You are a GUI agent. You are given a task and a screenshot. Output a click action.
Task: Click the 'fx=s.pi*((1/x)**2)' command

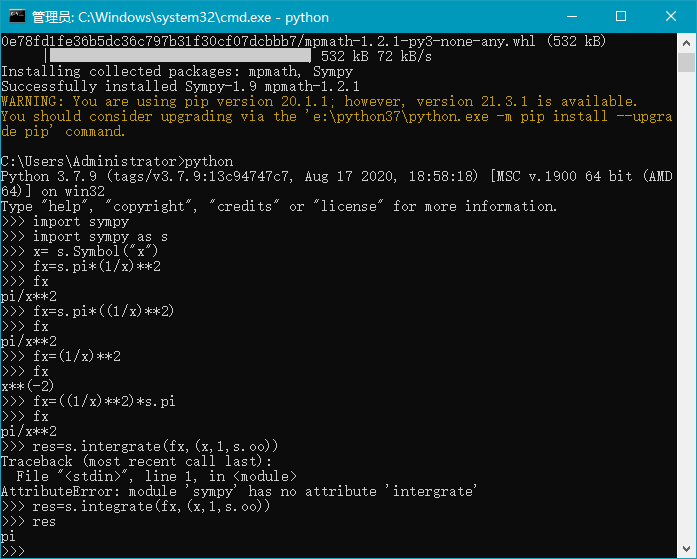tap(104, 311)
